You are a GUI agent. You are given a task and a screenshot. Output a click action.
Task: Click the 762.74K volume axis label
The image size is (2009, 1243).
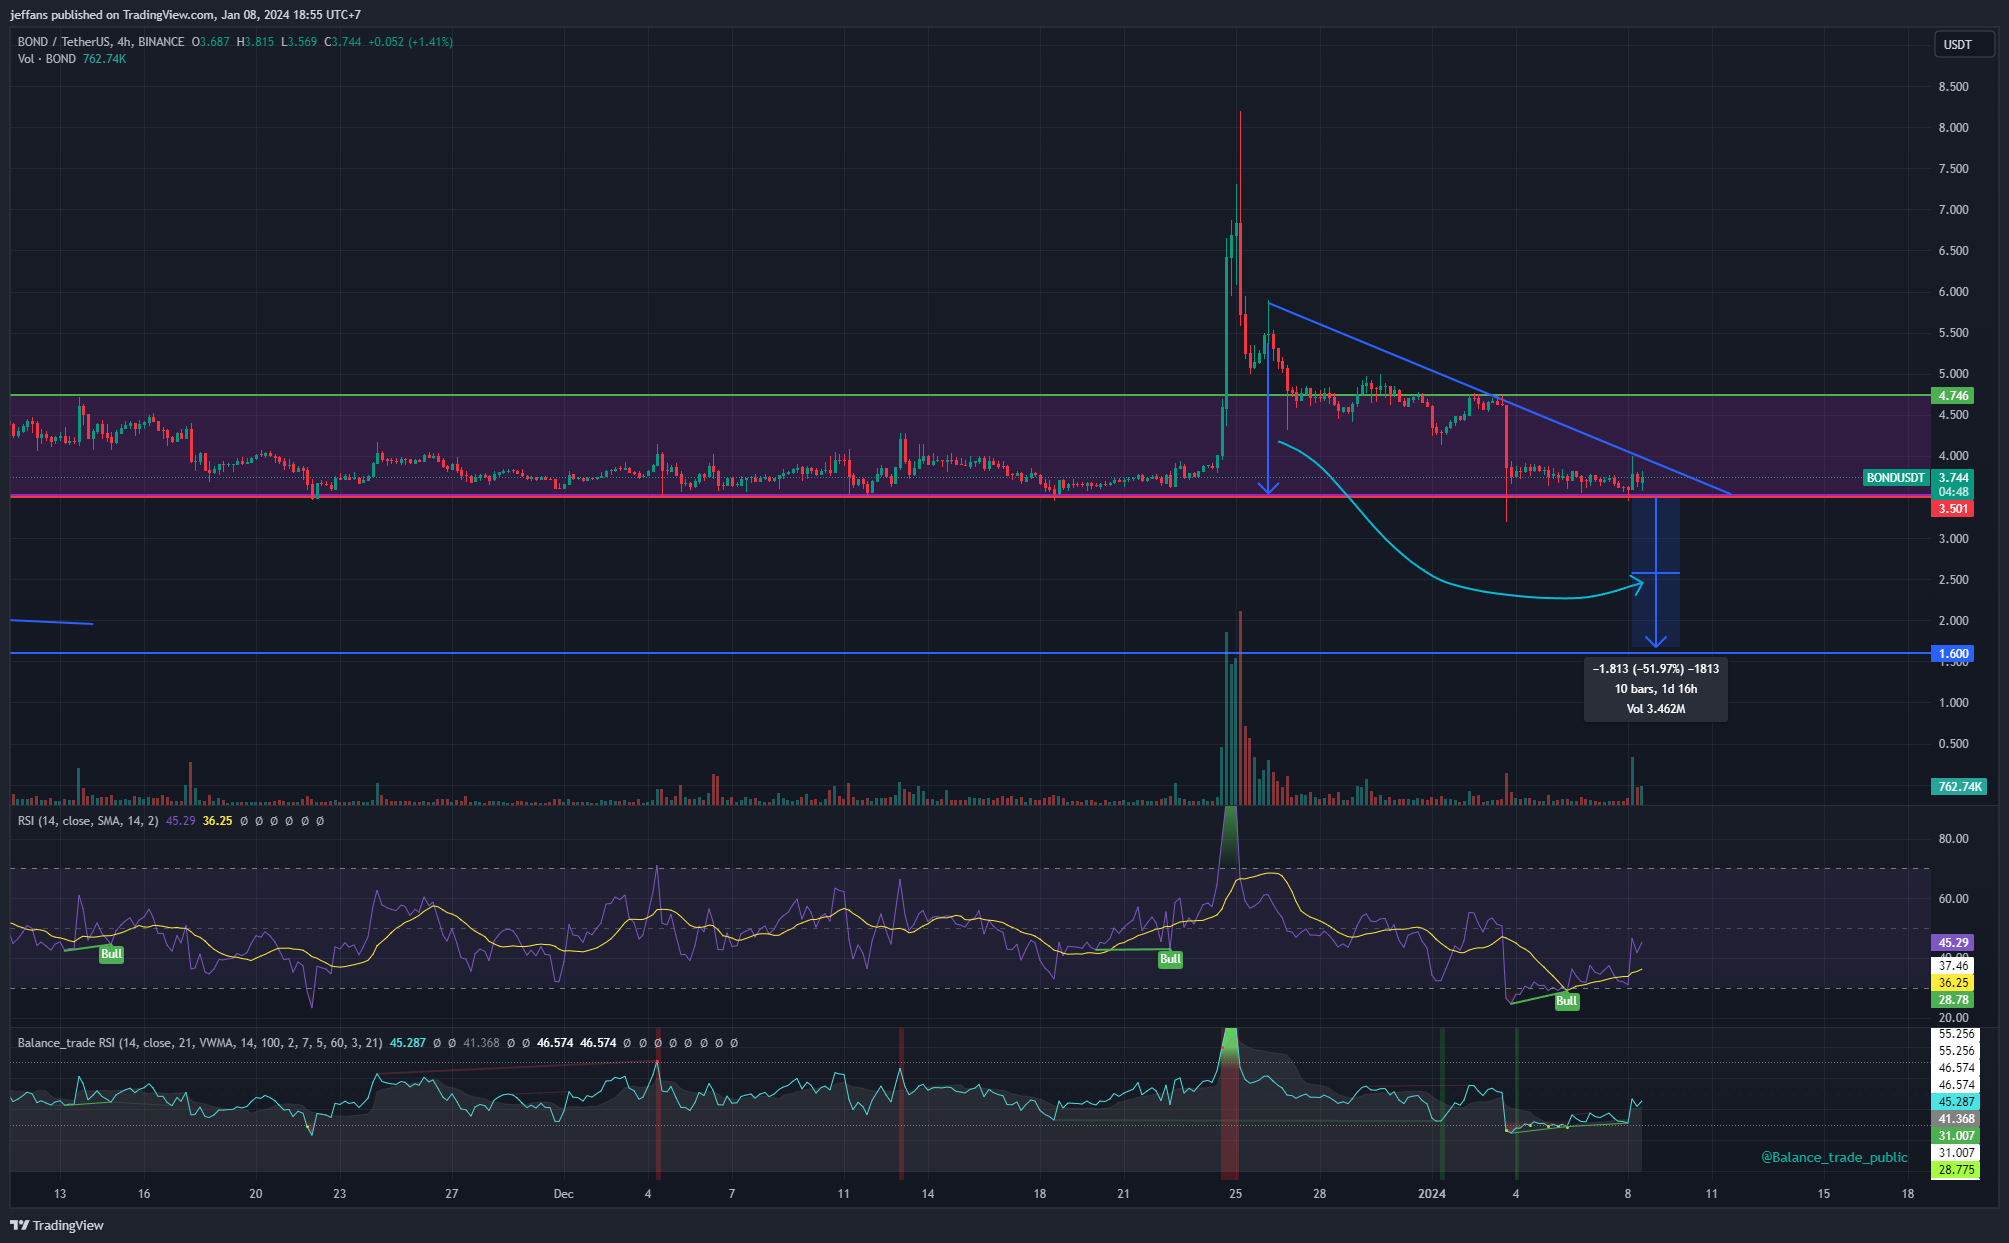tap(1959, 787)
